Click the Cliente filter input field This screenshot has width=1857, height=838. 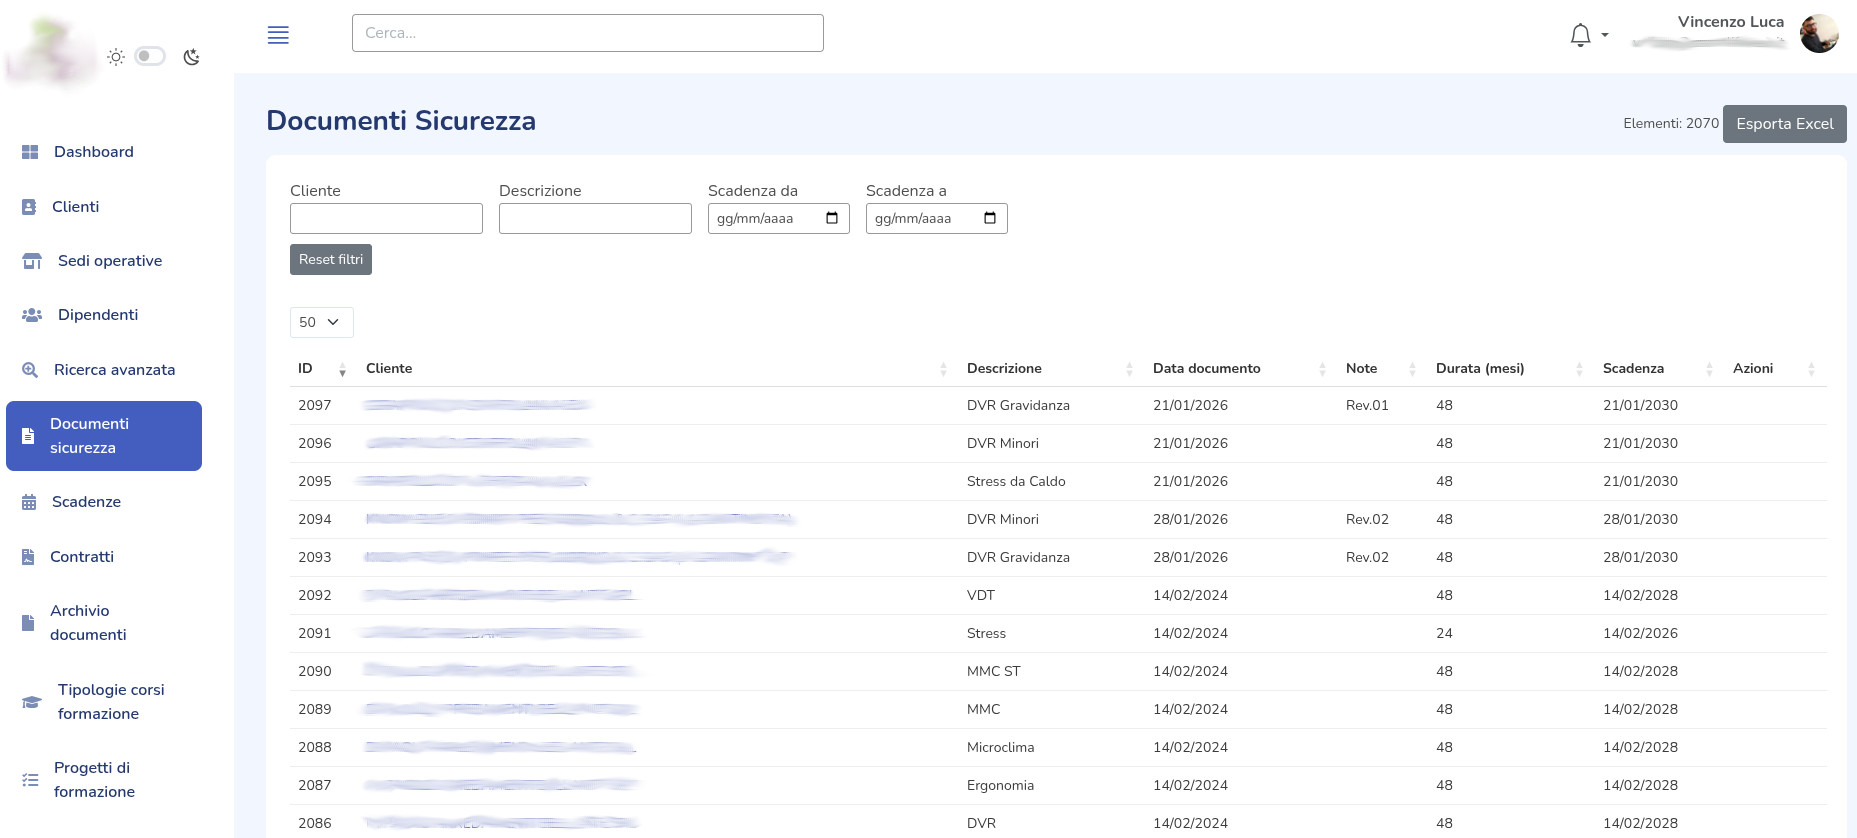tap(386, 219)
